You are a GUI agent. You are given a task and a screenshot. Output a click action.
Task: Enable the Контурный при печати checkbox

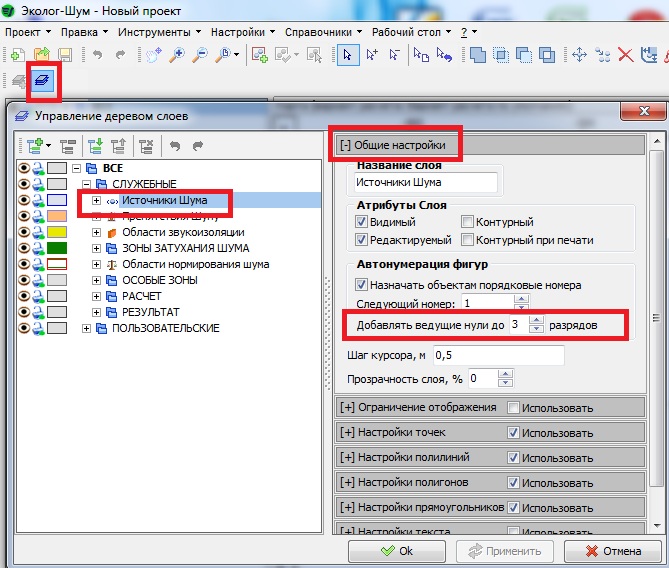click(x=468, y=240)
